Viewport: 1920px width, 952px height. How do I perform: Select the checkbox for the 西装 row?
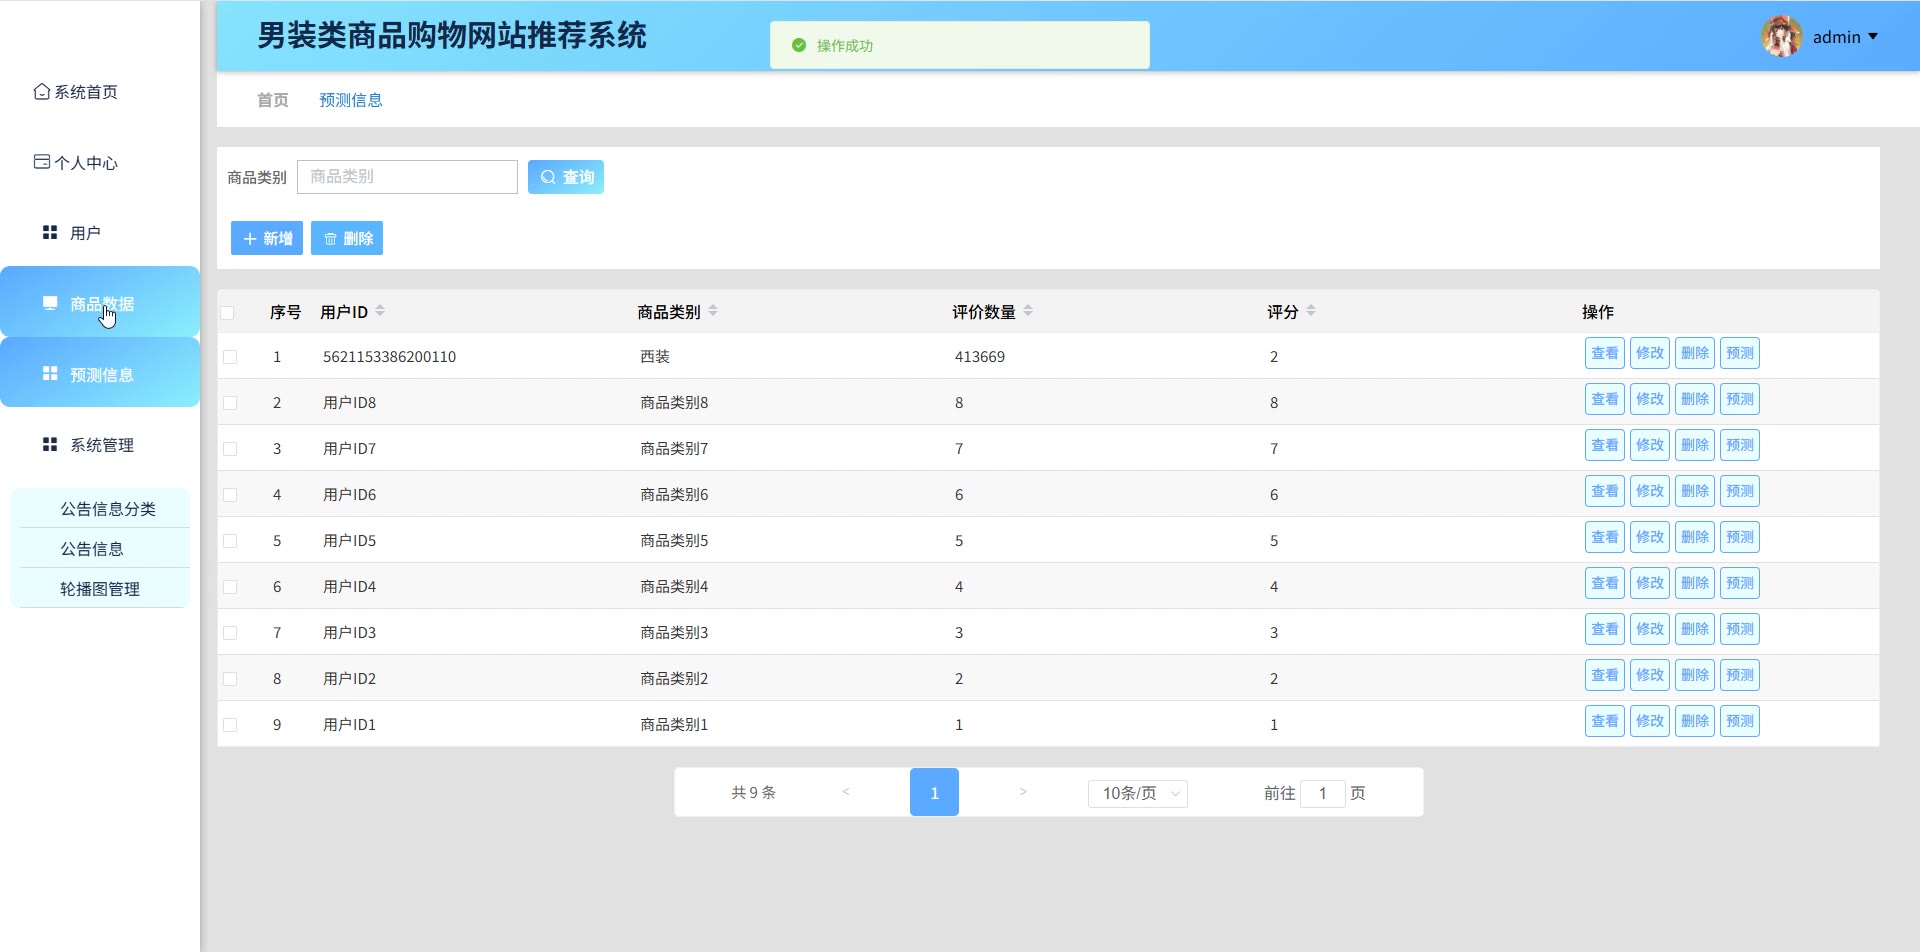point(230,357)
